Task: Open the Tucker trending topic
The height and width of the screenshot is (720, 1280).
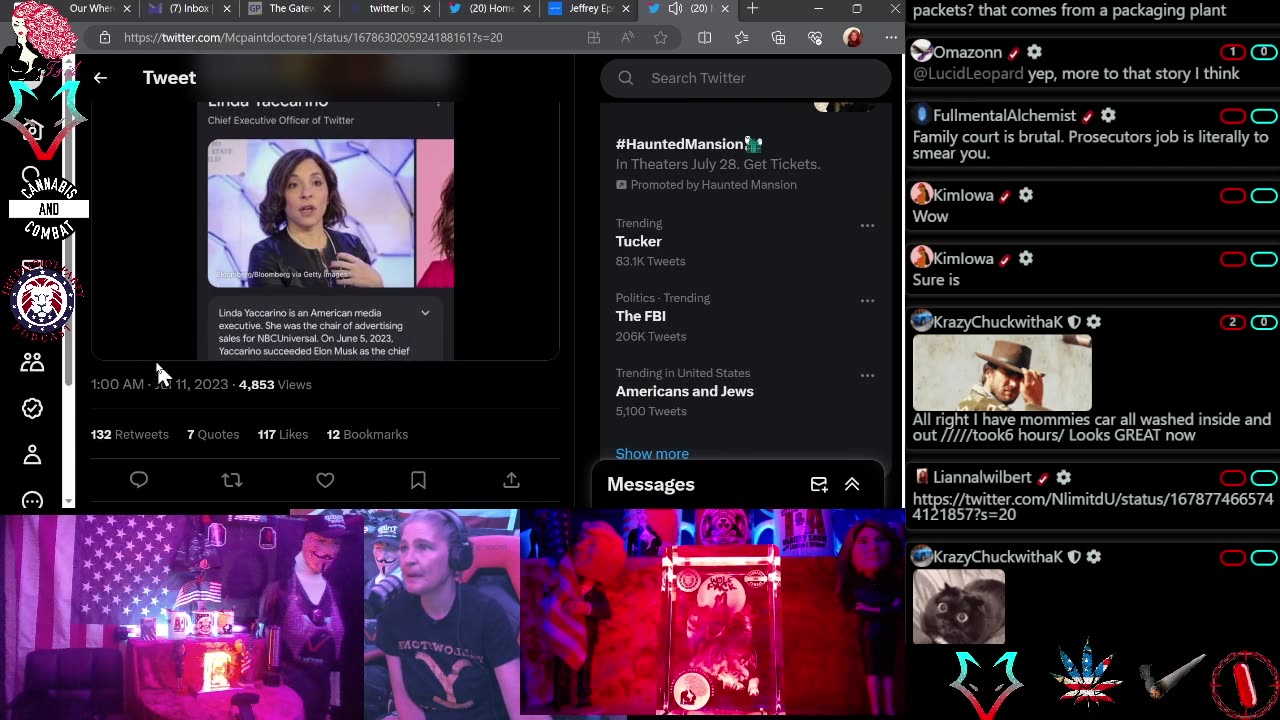Action: [x=639, y=241]
